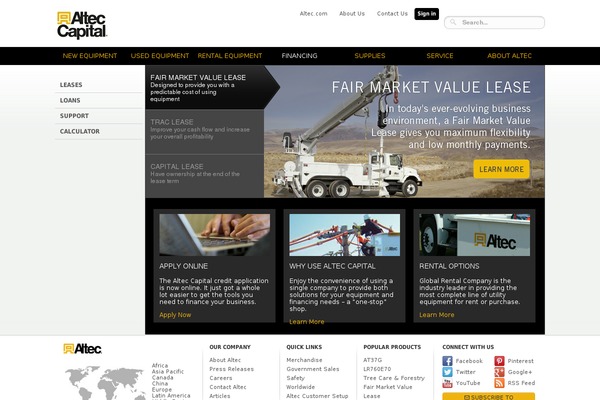600x400 pixels.
Task: Open the Pinterest icon in the footer
Action: (499, 361)
